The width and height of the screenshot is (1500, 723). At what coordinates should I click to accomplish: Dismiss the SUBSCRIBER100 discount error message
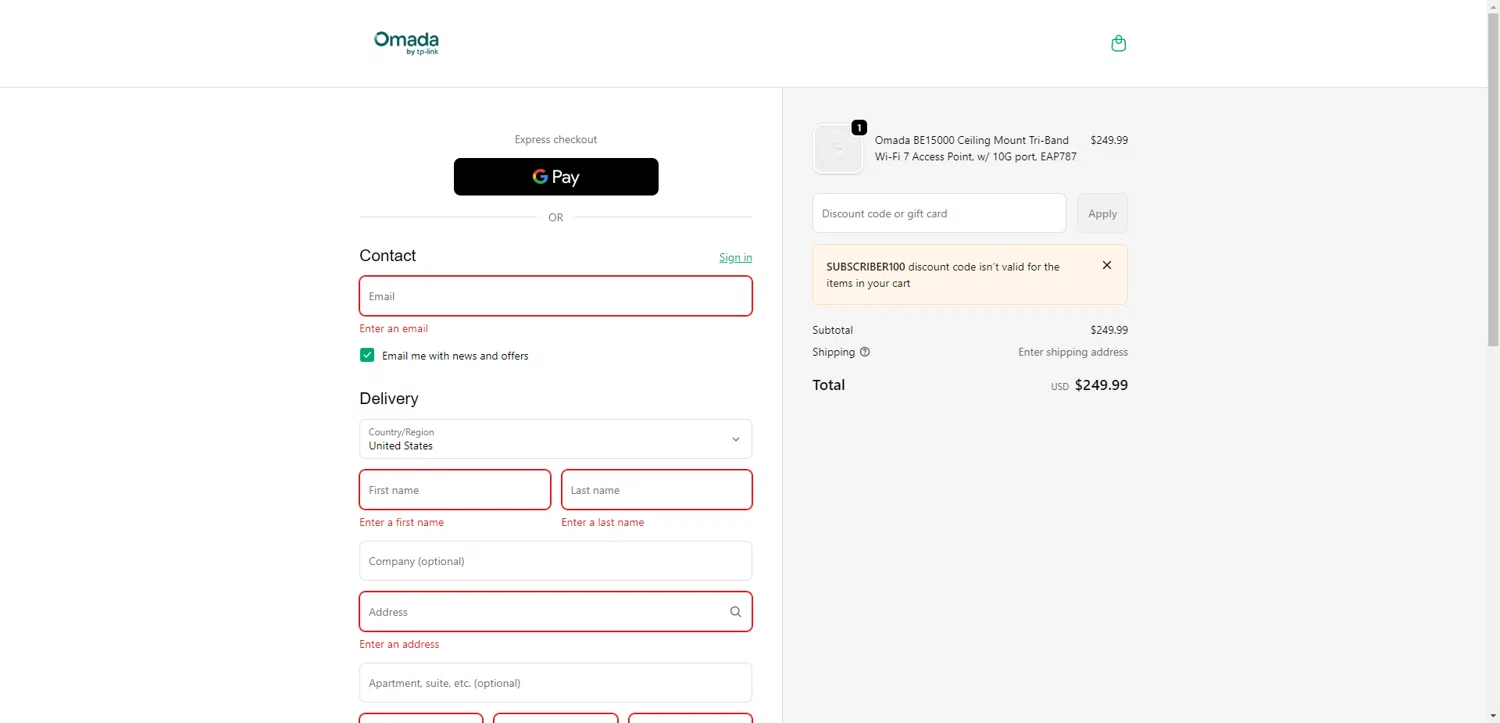tap(1106, 265)
